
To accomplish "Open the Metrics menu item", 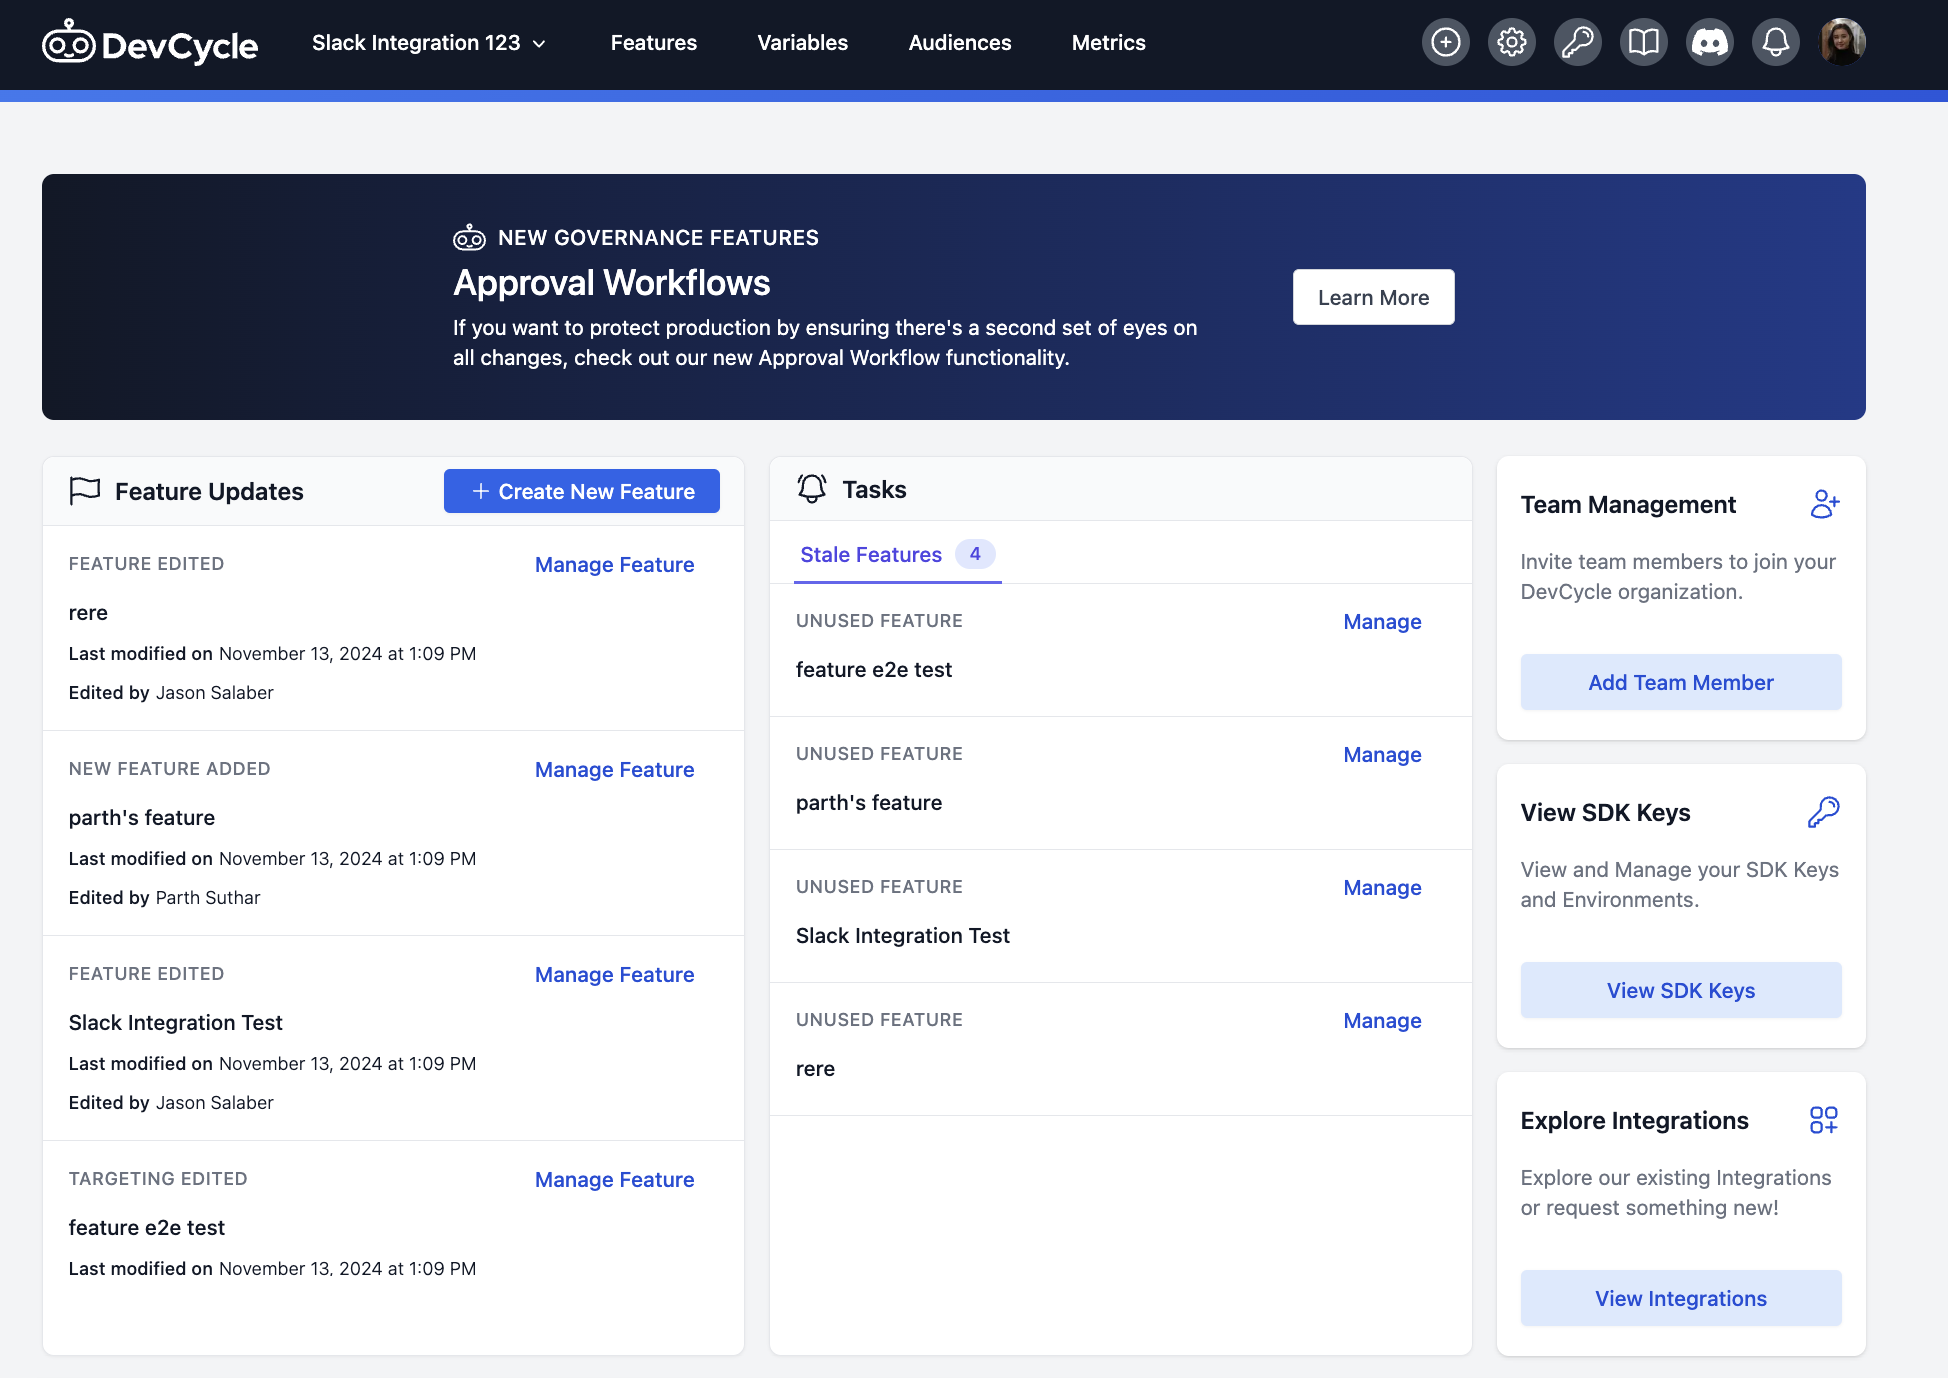I will point(1108,42).
